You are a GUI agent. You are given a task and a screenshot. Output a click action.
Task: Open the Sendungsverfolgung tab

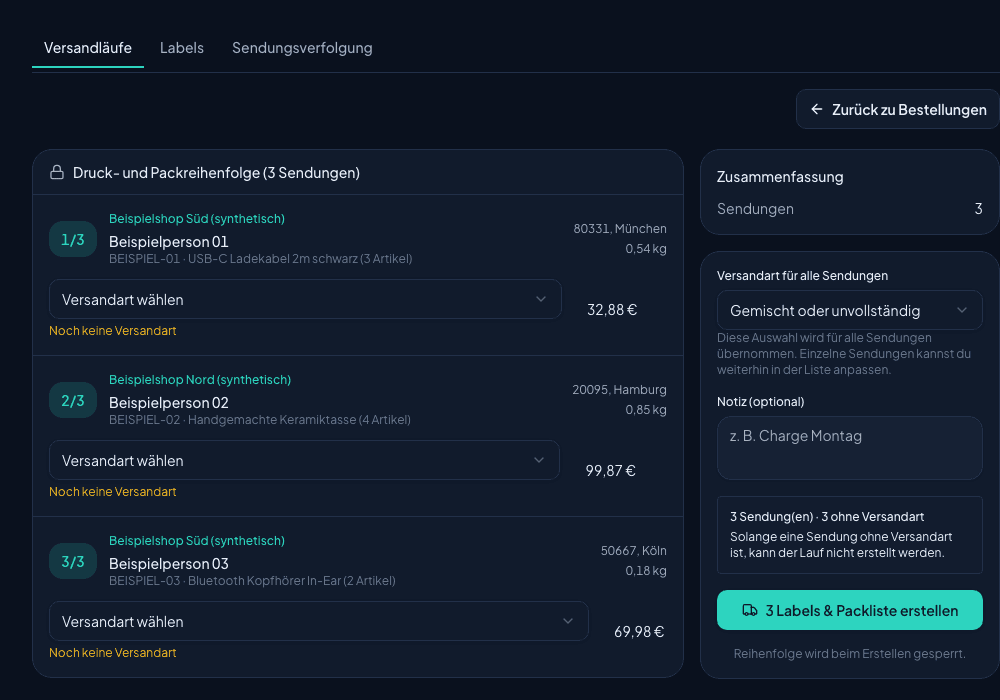coord(302,48)
